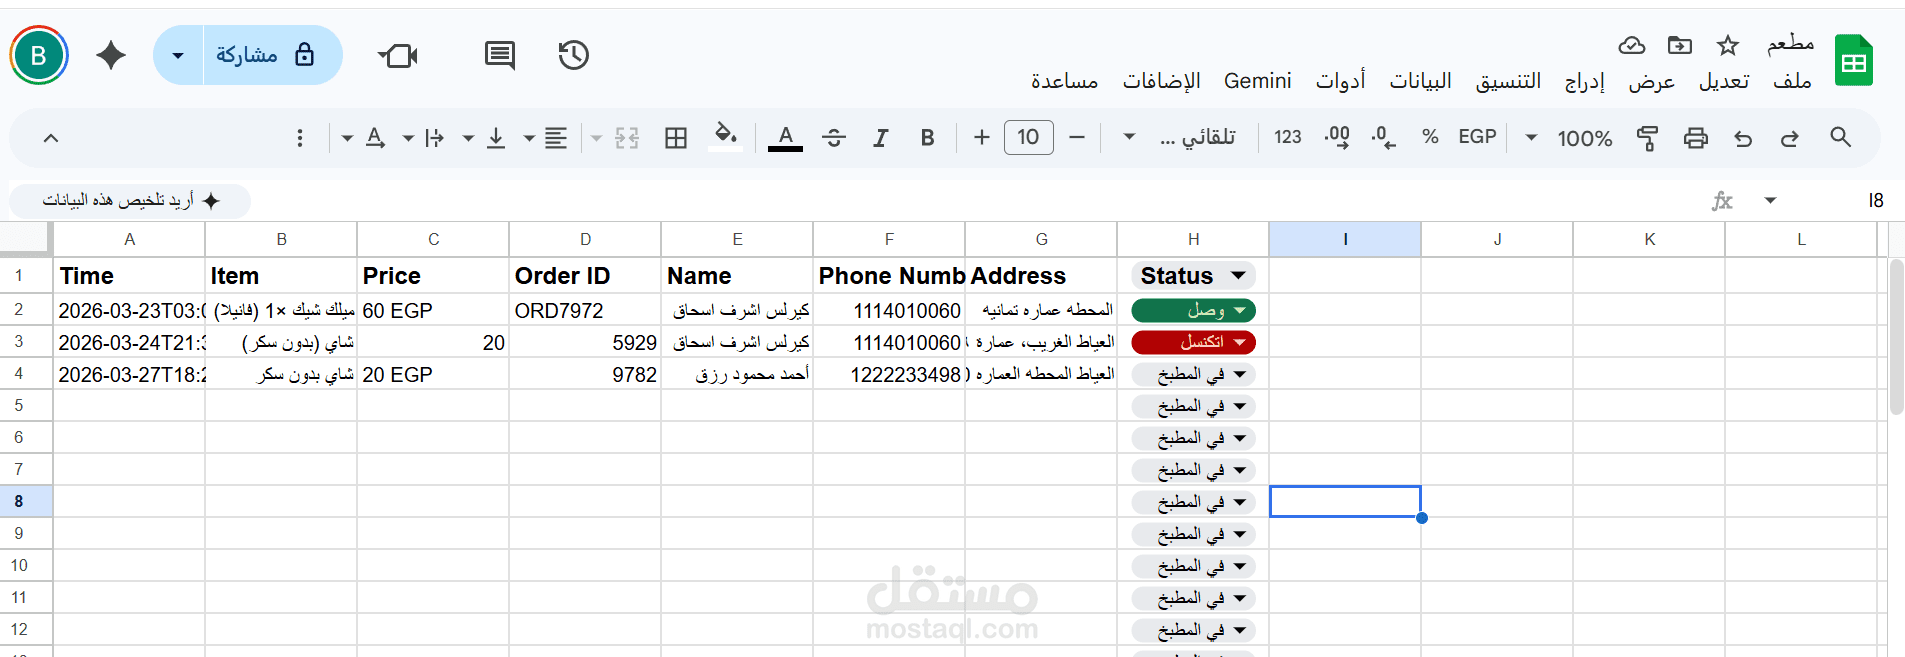Open the التنسيق menu
The height and width of the screenshot is (657, 1905).
click(x=1508, y=81)
